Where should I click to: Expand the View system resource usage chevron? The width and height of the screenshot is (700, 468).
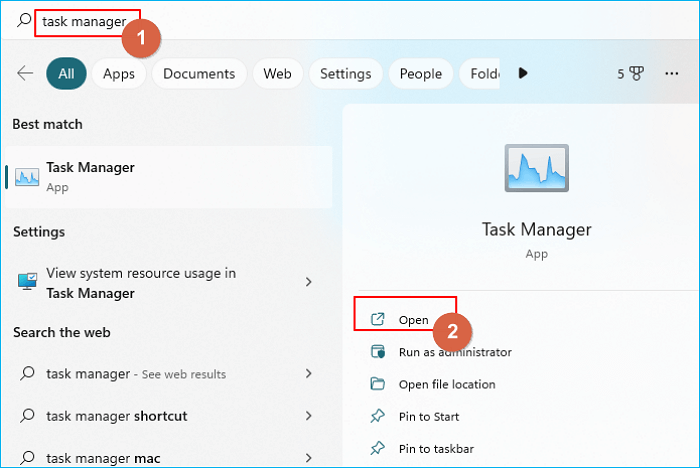click(x=308, y=282)
